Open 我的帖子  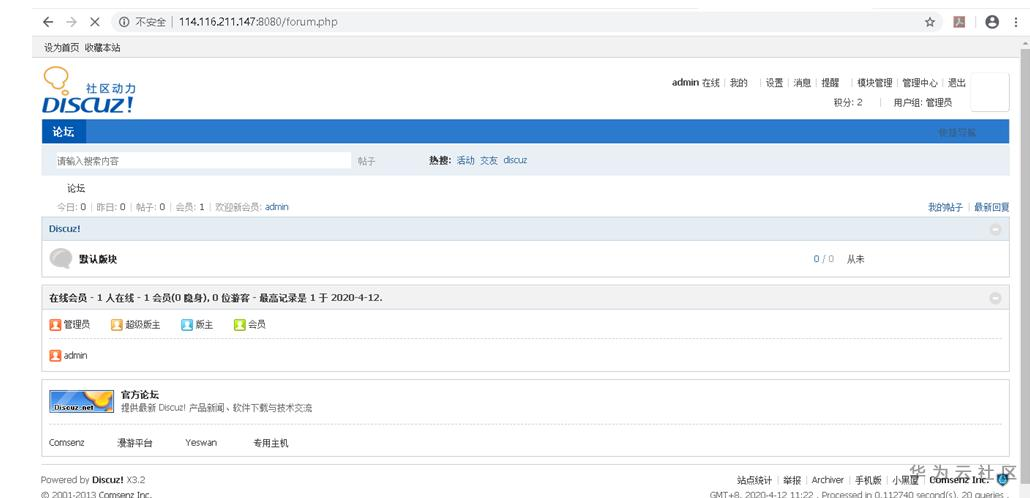(945, 207)
